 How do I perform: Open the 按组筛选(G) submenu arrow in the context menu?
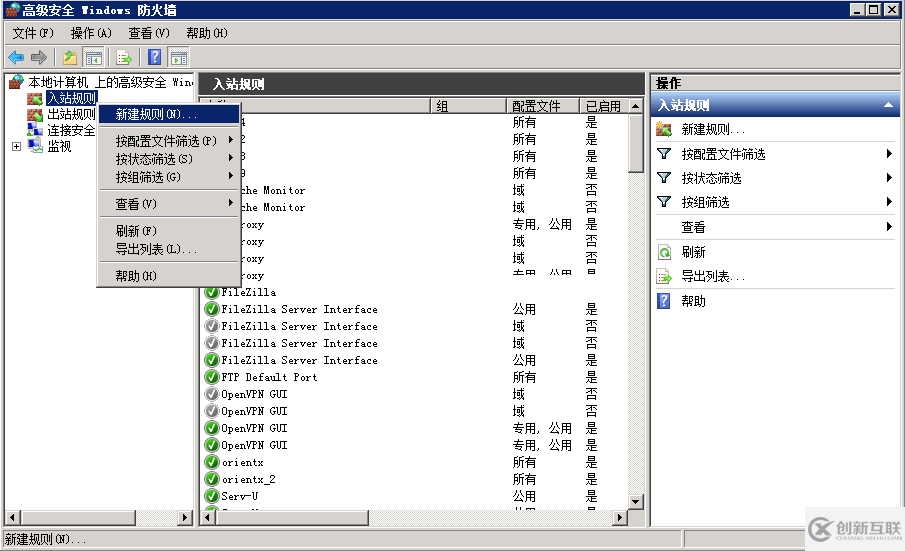(230, 175)
